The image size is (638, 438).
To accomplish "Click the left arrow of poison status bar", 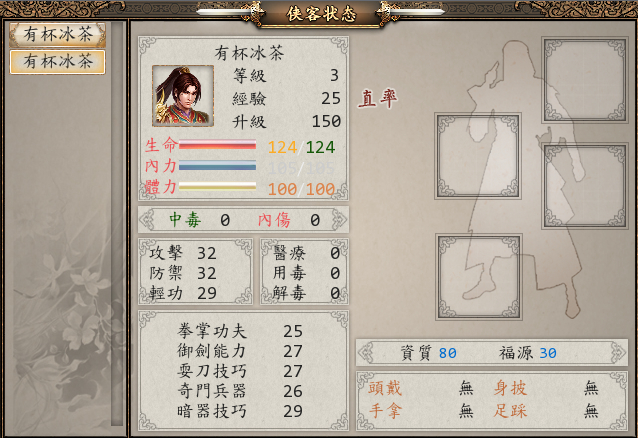I will coord(147,220).
